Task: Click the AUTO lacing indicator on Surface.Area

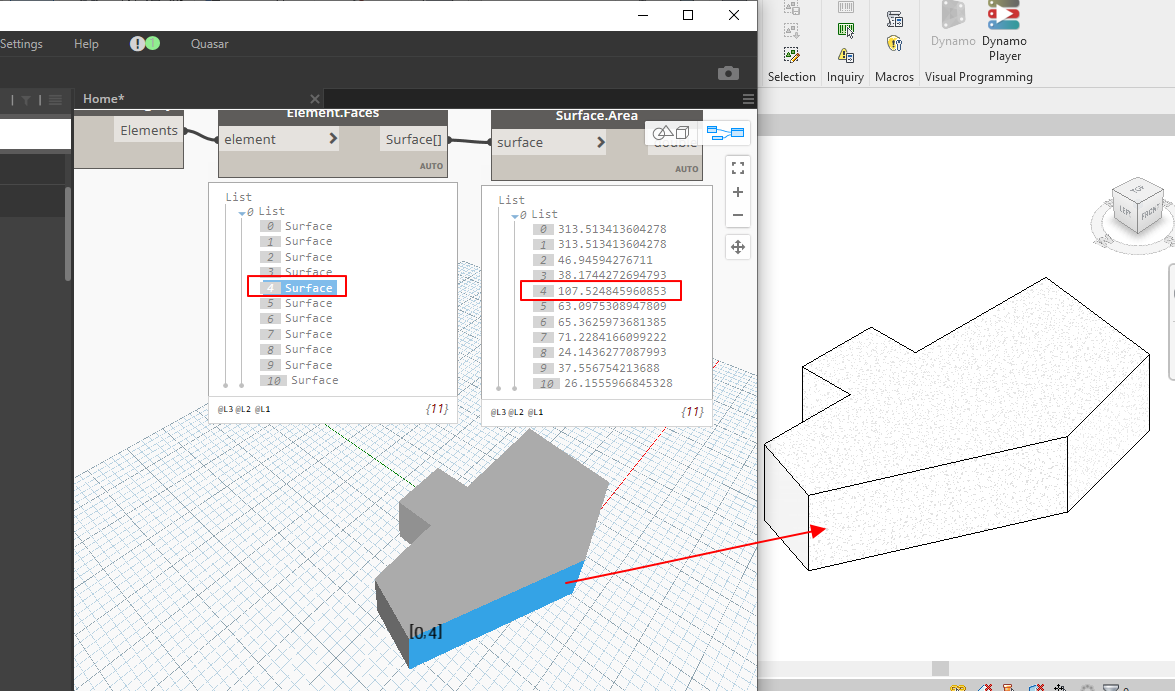Action: click(687, 169)
